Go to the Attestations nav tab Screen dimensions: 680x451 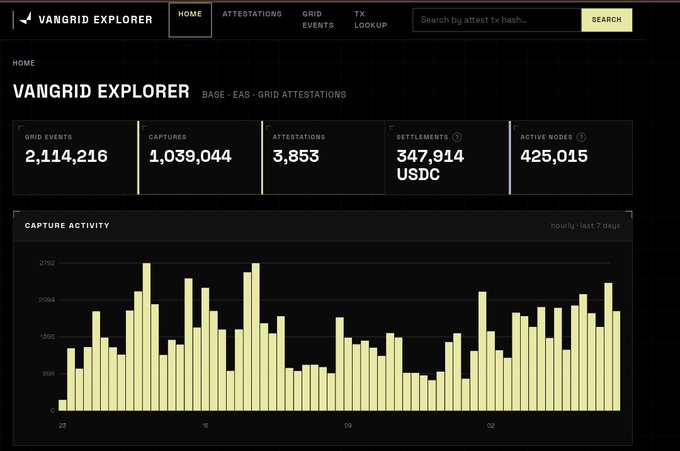[x=252, y=14]
